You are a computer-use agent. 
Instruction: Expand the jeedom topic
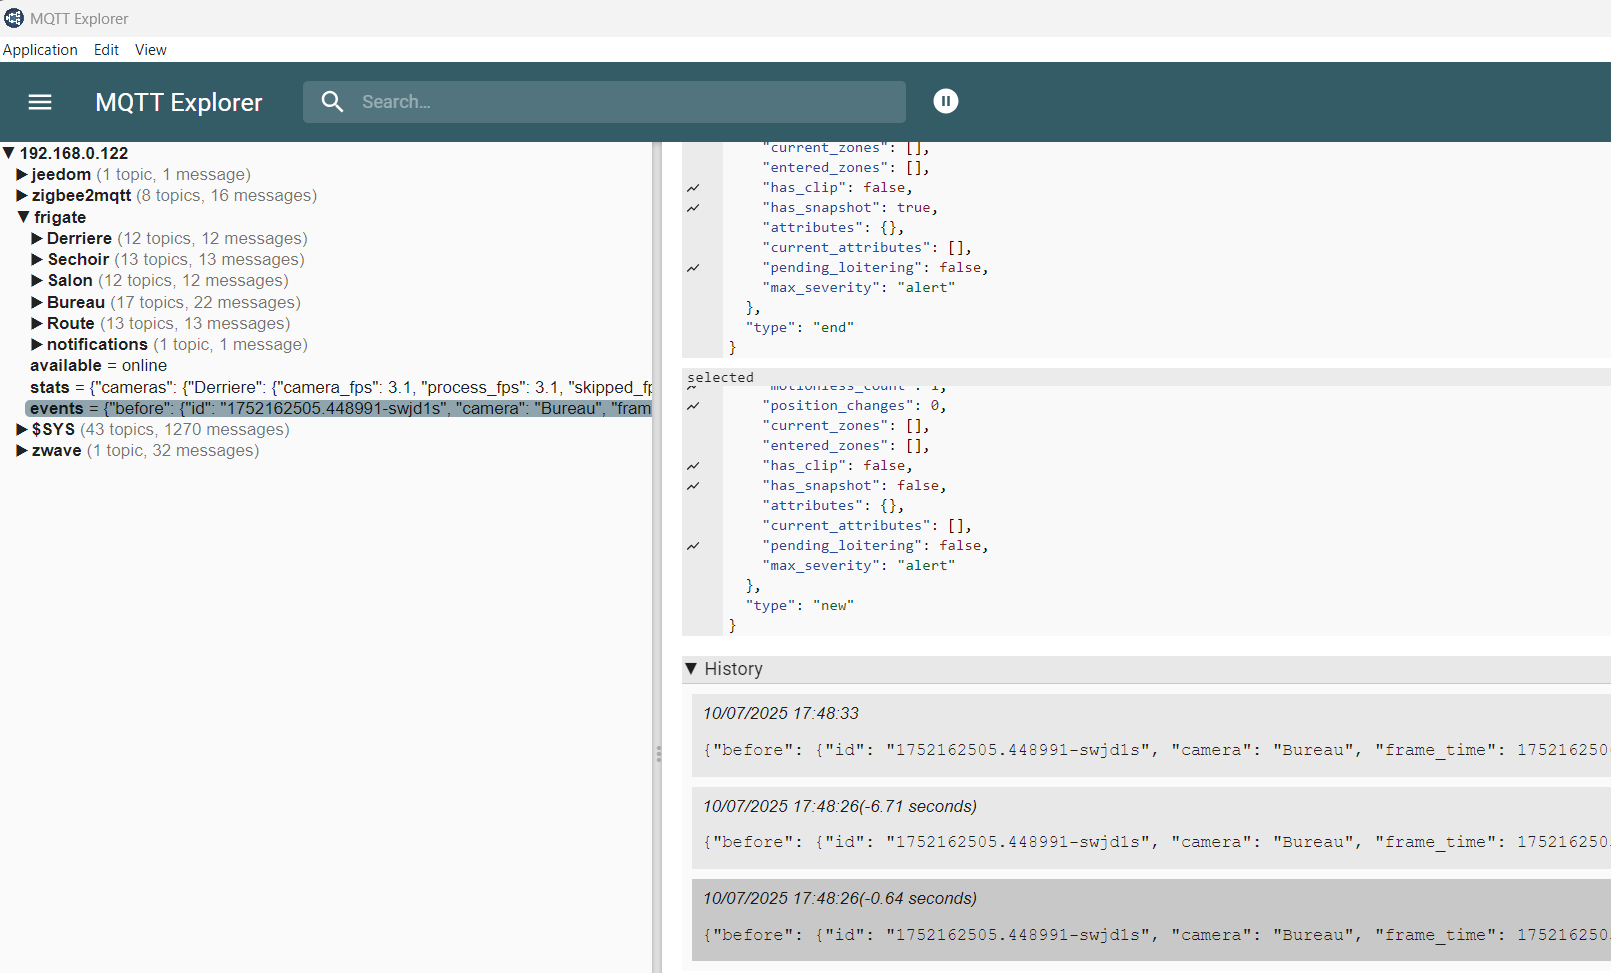tap(22, 174)
